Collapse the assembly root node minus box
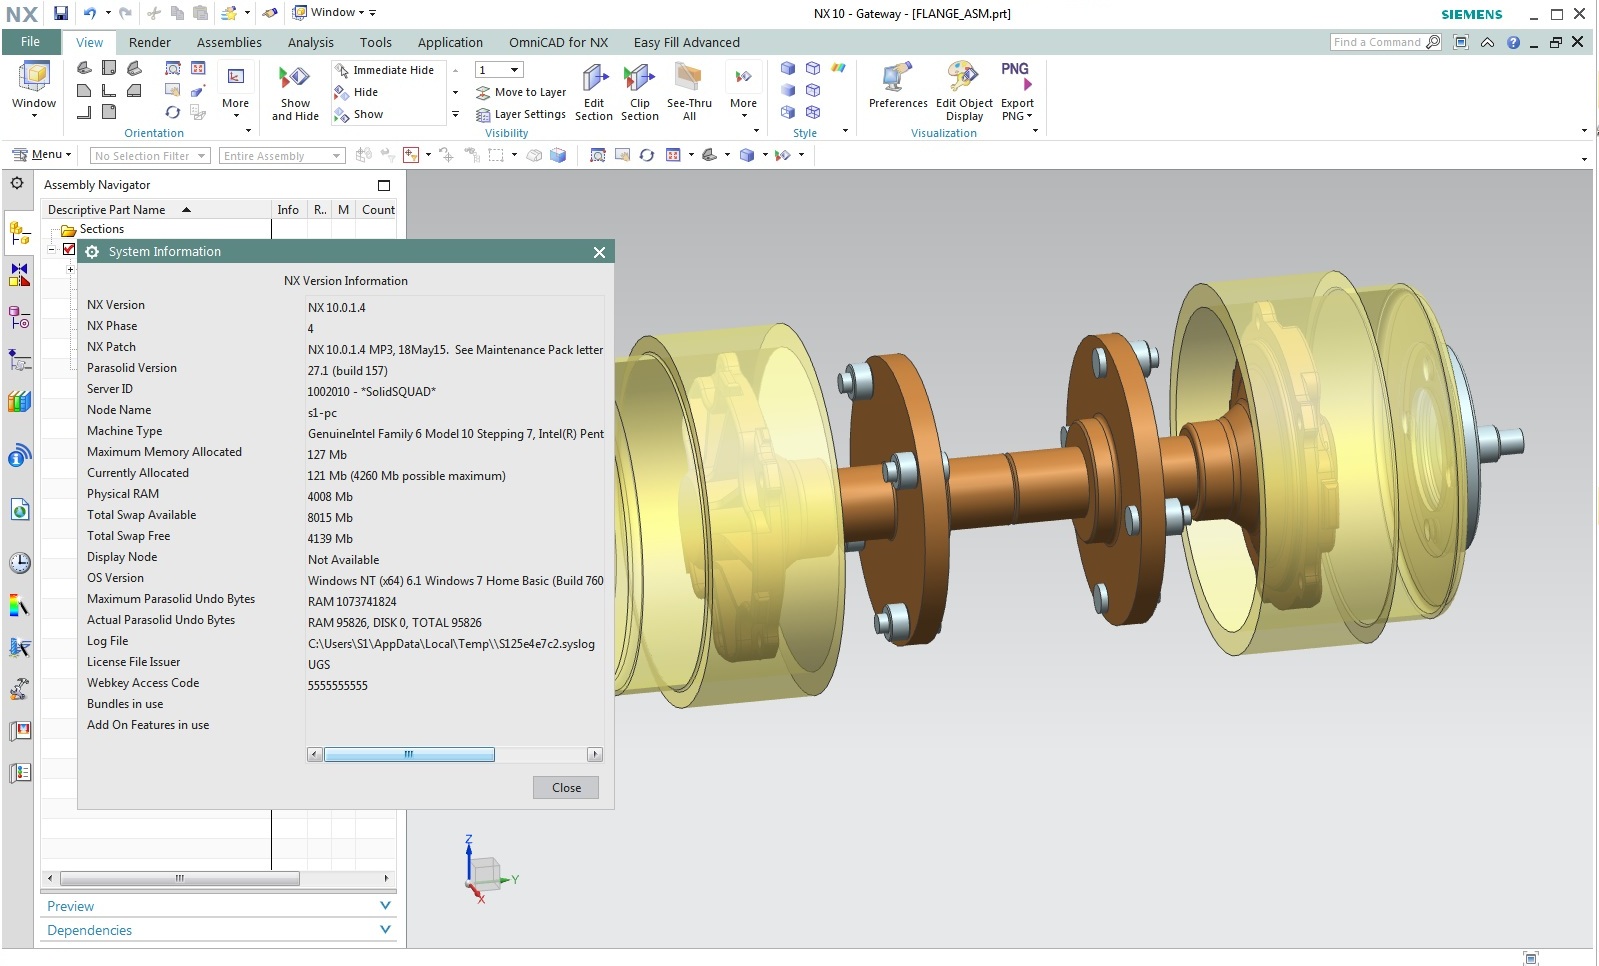 click(53, 249)
